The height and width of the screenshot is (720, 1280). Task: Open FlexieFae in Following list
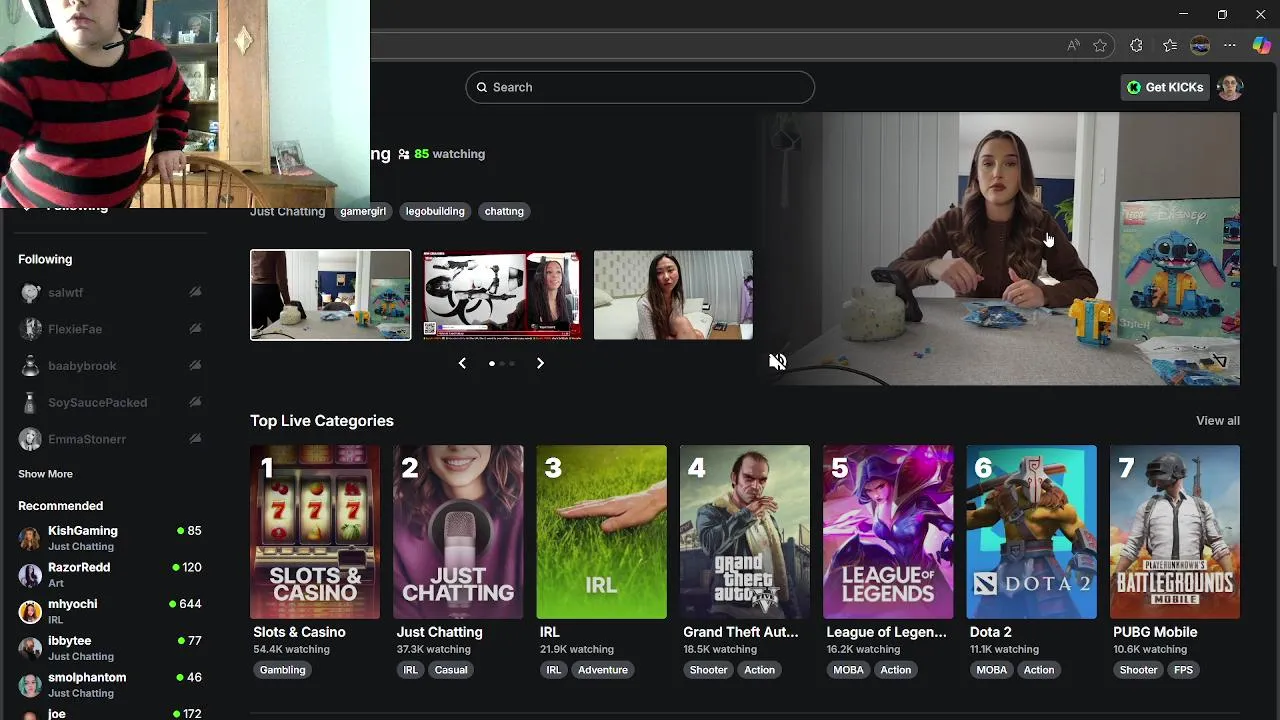point(110,329)
